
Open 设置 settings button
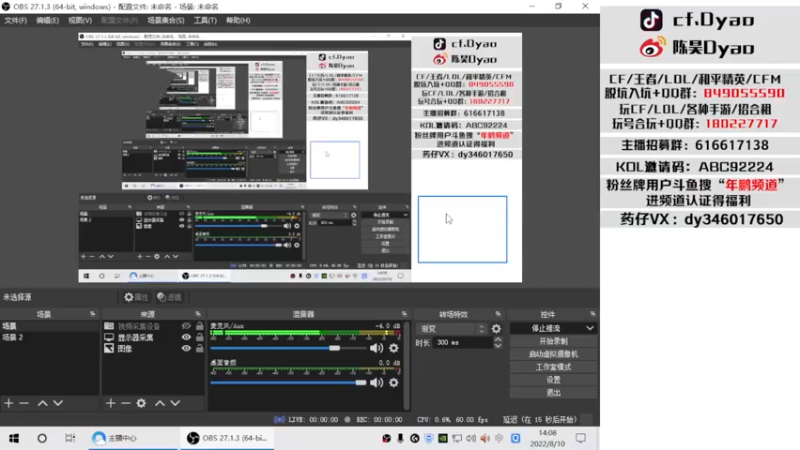(x=553, y=380)
